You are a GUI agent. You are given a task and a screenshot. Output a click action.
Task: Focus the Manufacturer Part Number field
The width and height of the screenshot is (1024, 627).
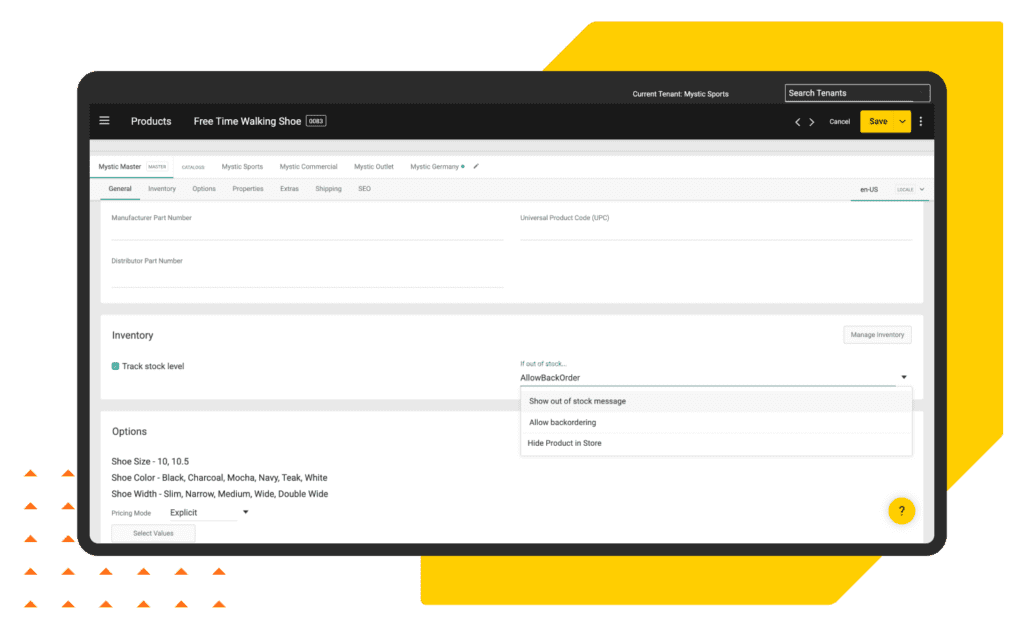307,232
